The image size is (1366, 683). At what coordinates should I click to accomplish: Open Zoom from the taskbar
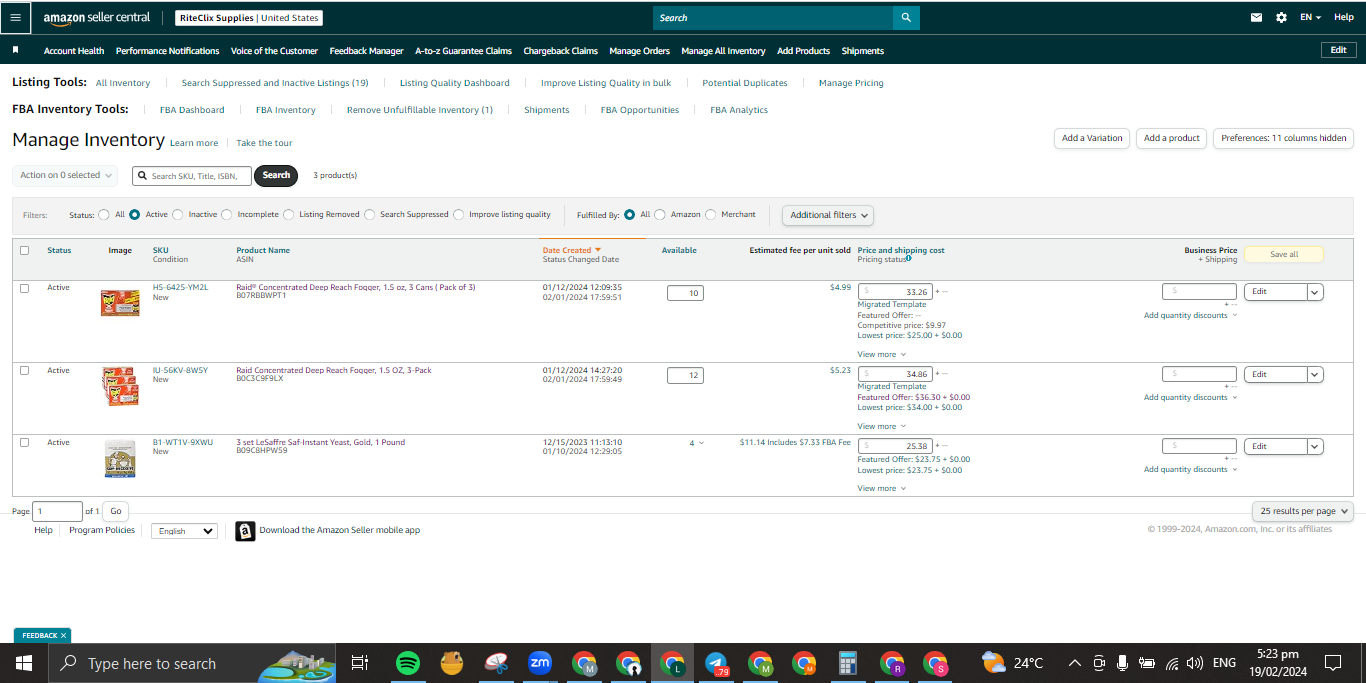[x=540, y=663]
